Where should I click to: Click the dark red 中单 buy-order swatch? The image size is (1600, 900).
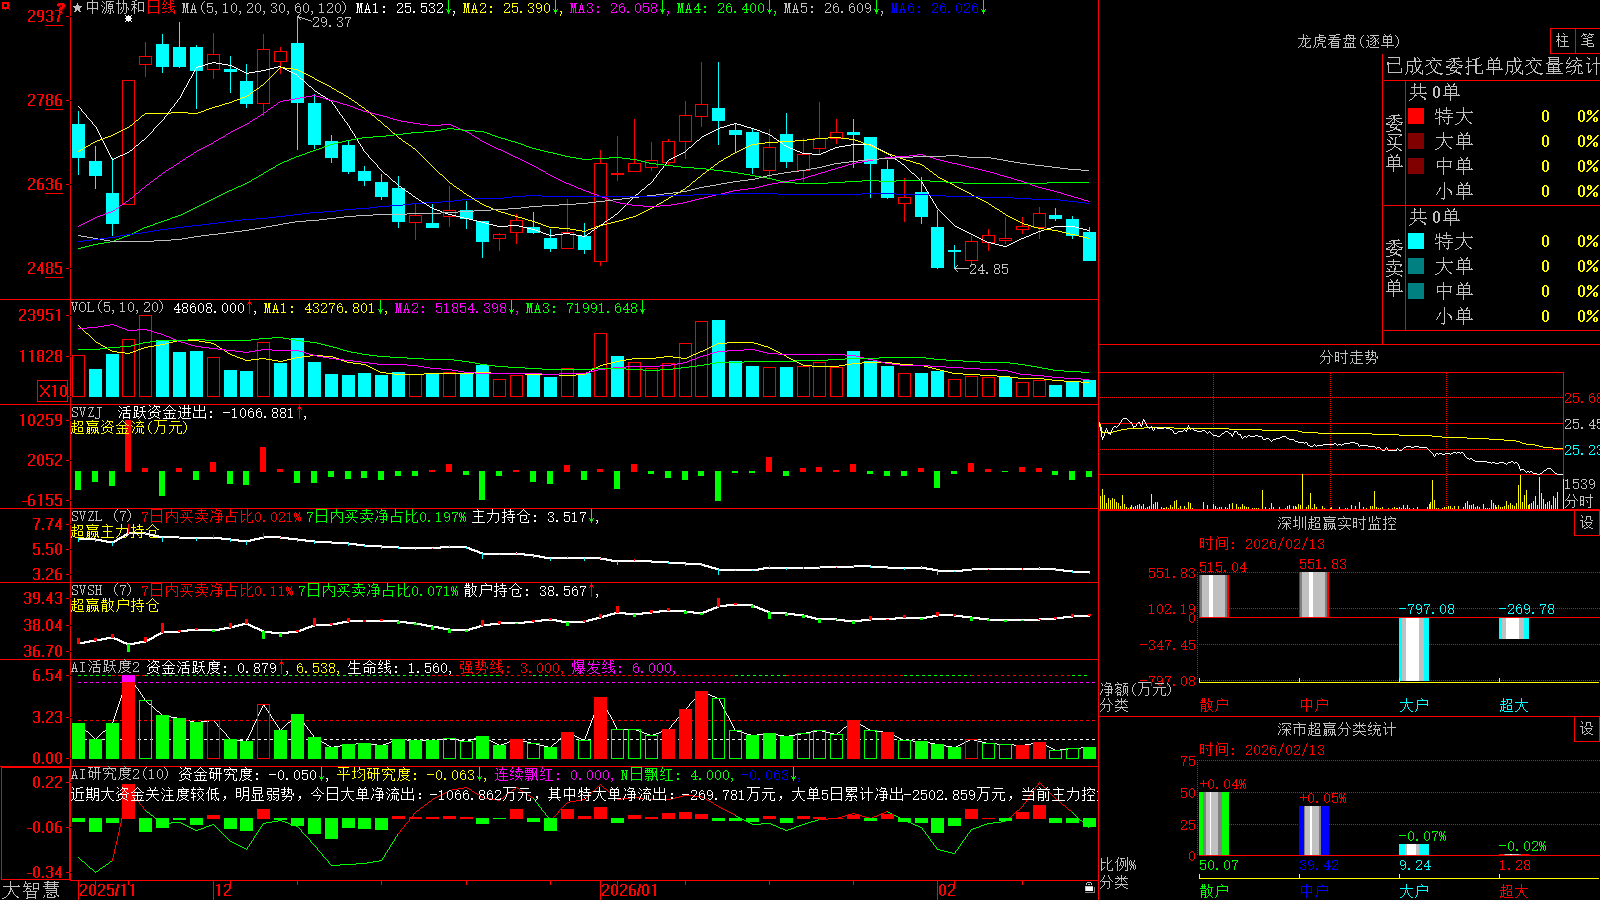tap(1416, 166)
